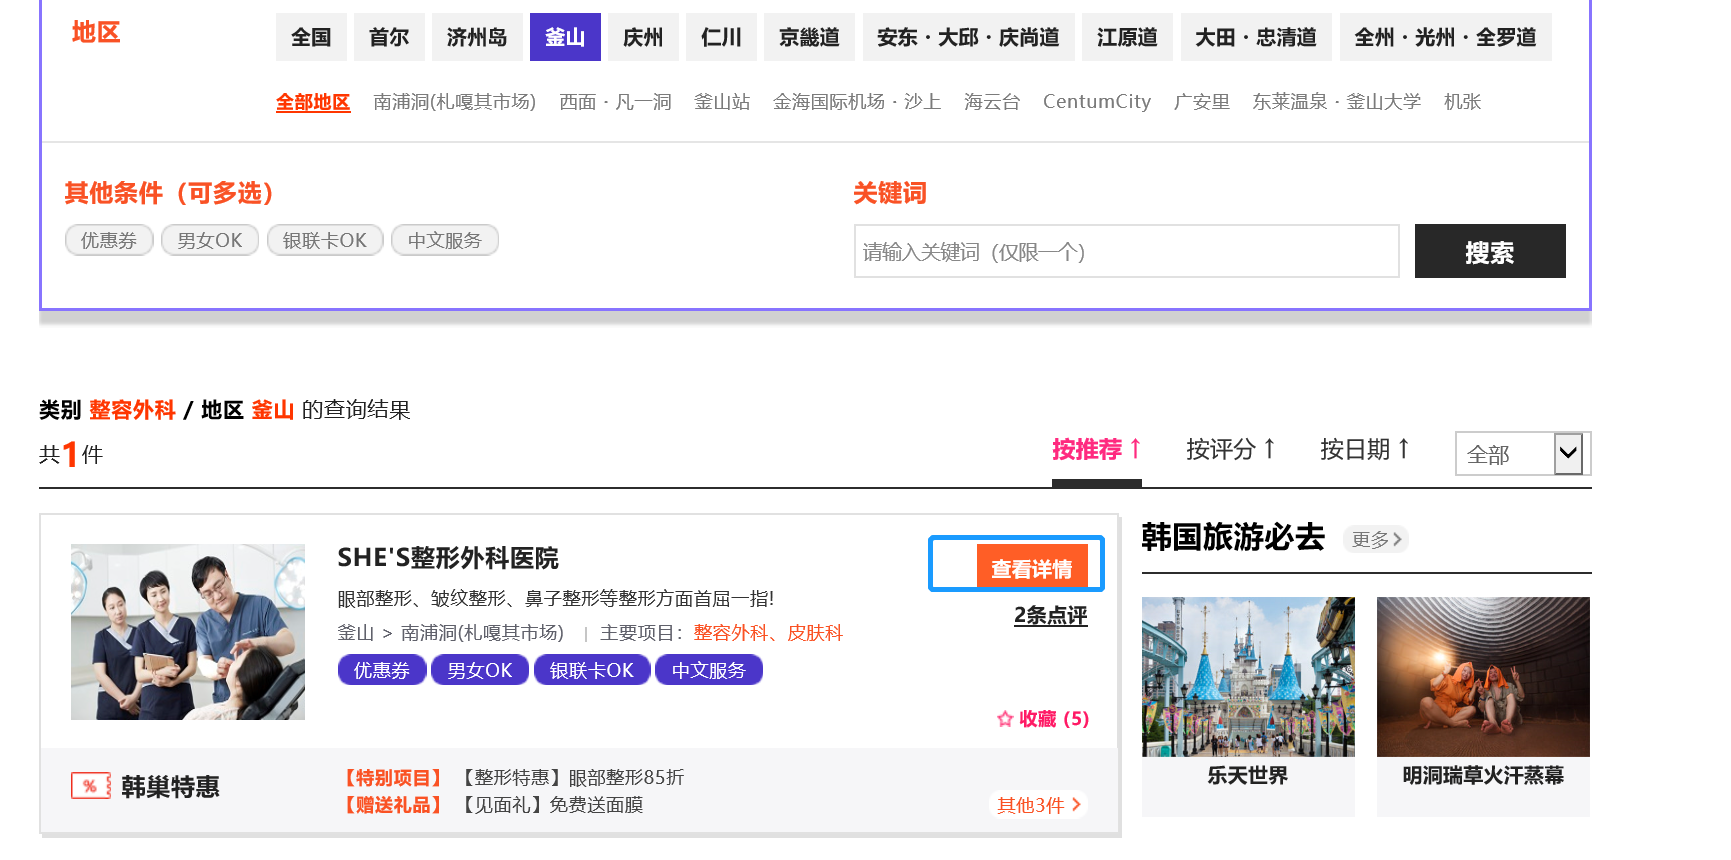Toggle the 优惠券 filter condition

click(x=109, y=240)
